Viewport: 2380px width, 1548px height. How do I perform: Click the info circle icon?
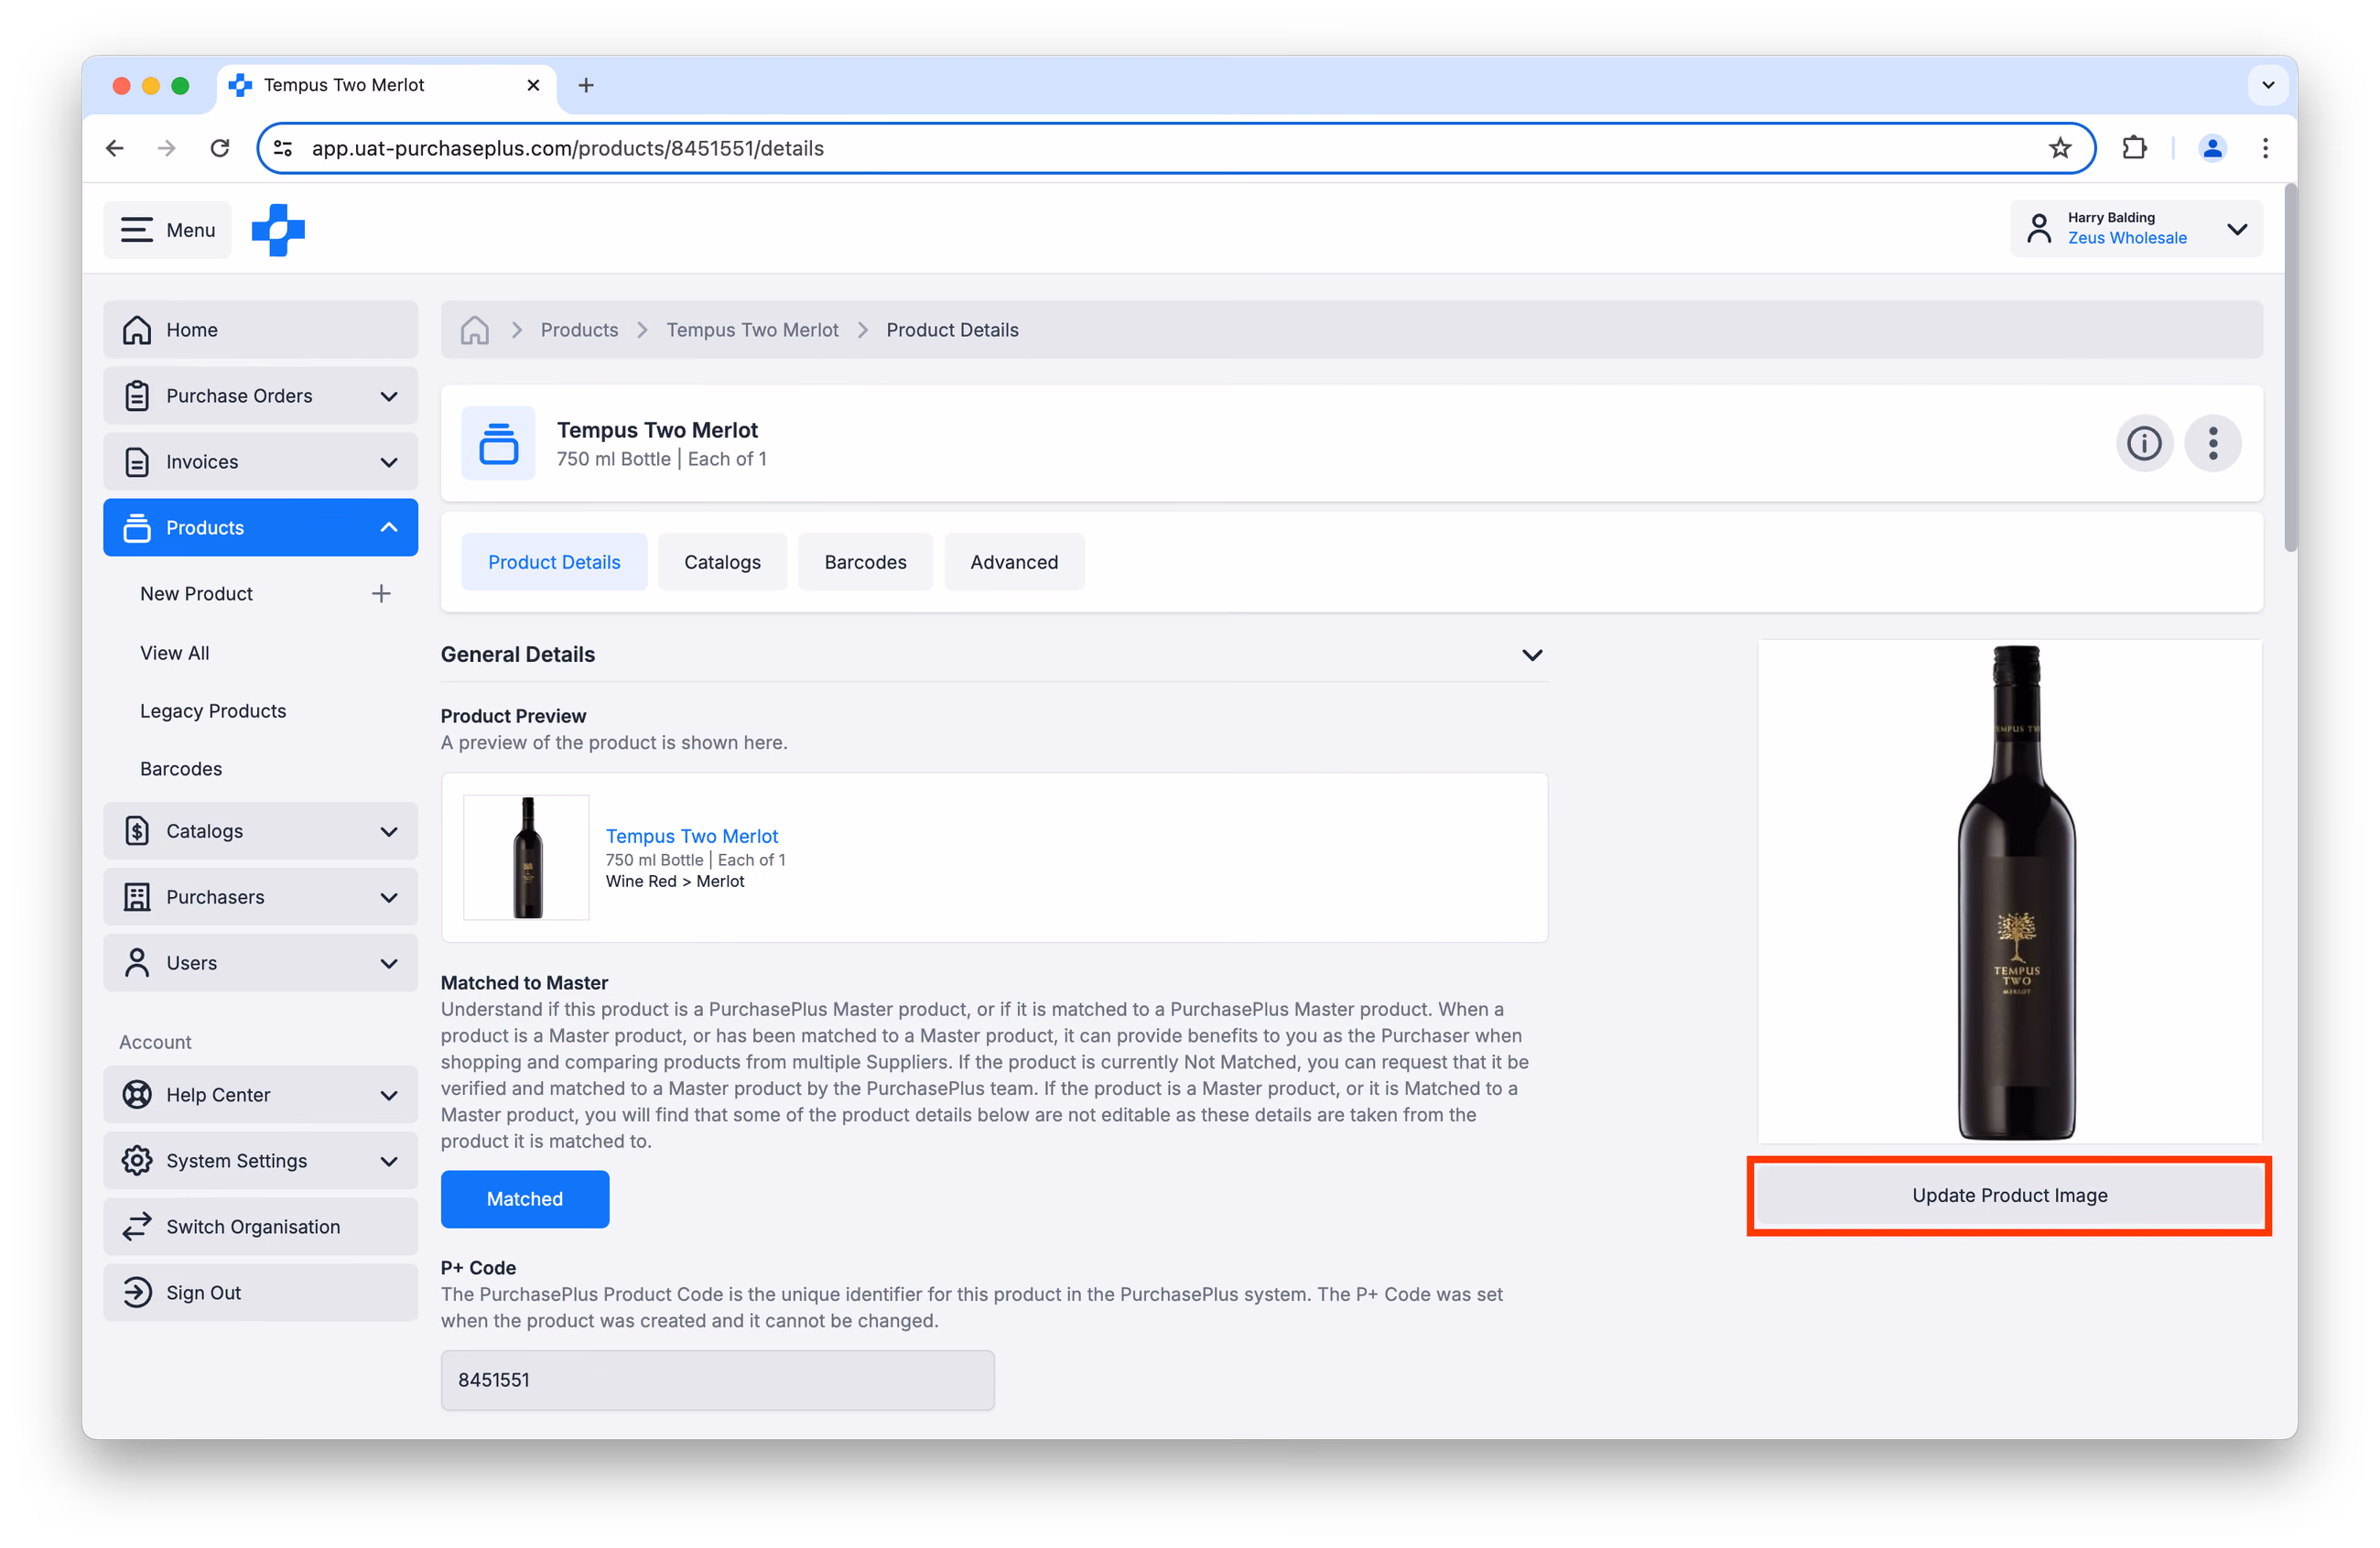pos(2144,443)
